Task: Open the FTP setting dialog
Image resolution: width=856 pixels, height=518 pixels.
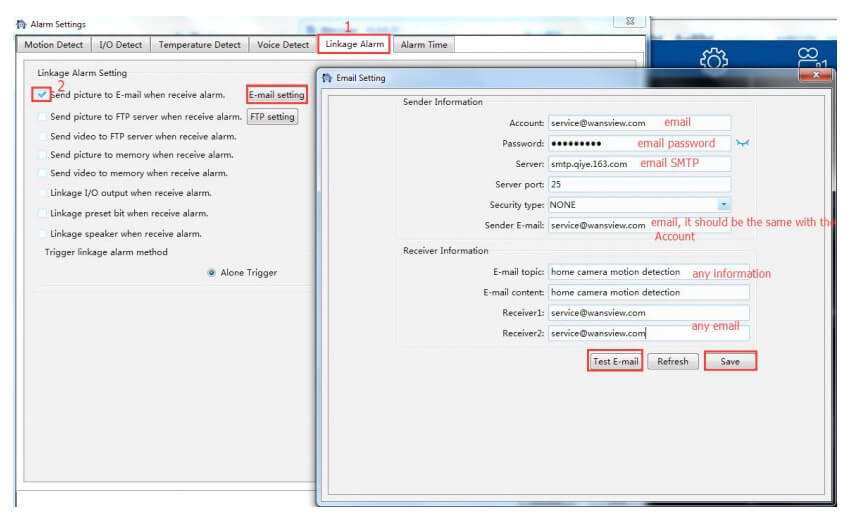Action: pyautogui.click(x=272, y=117)
